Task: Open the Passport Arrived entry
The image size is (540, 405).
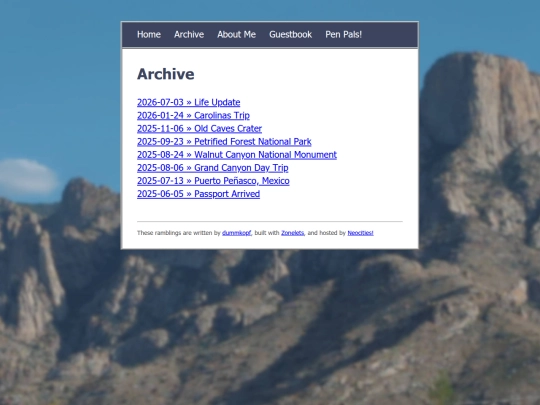Action: tap(198, 194)
